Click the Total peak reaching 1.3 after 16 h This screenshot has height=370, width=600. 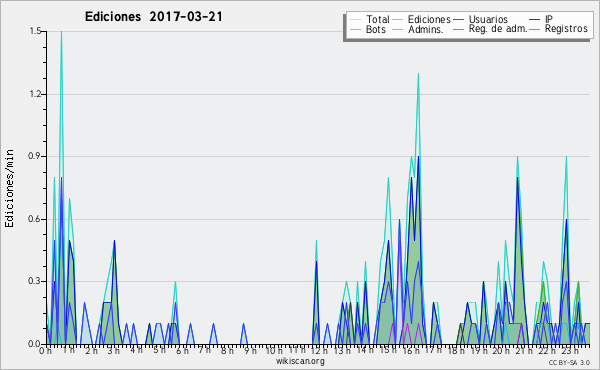coord(418,73)
